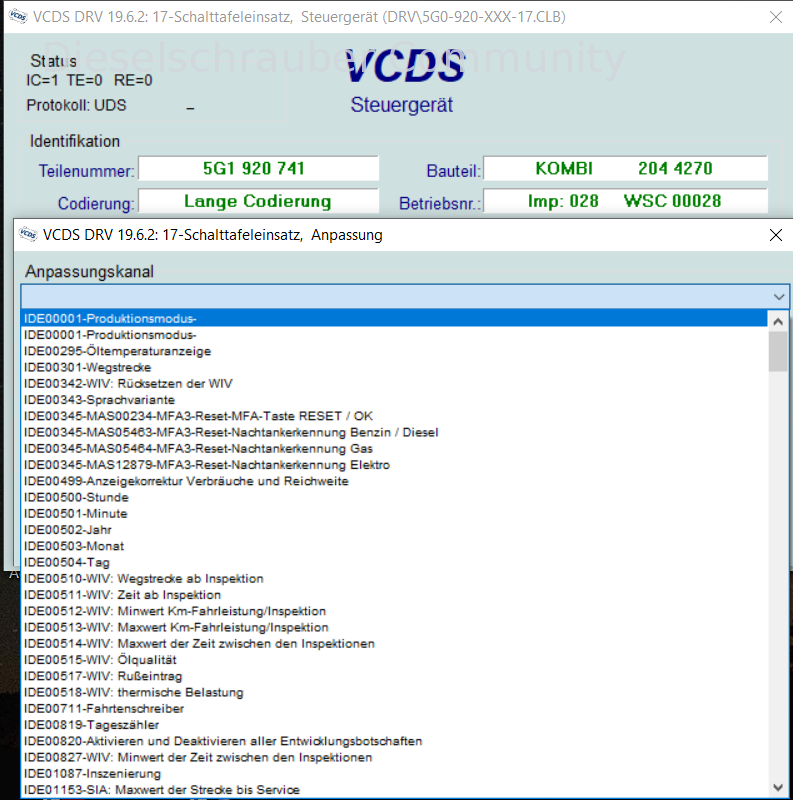Select IDE01153-SIA: Maxwert der Strecke bis Service

(x=394, y=790)
